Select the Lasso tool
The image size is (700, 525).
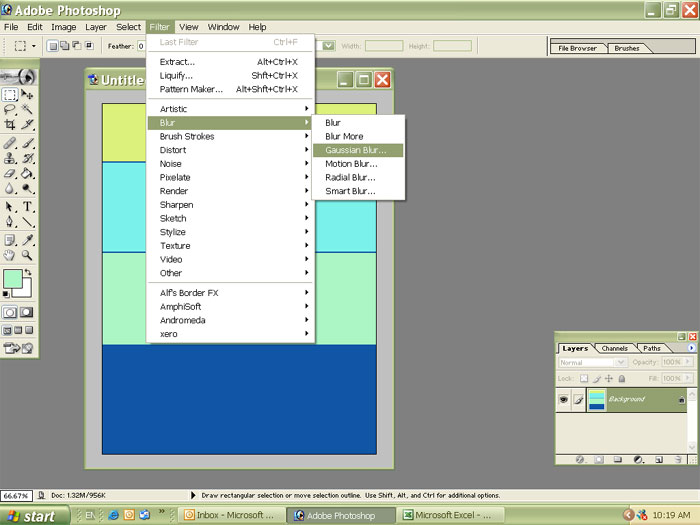[10, 109]
